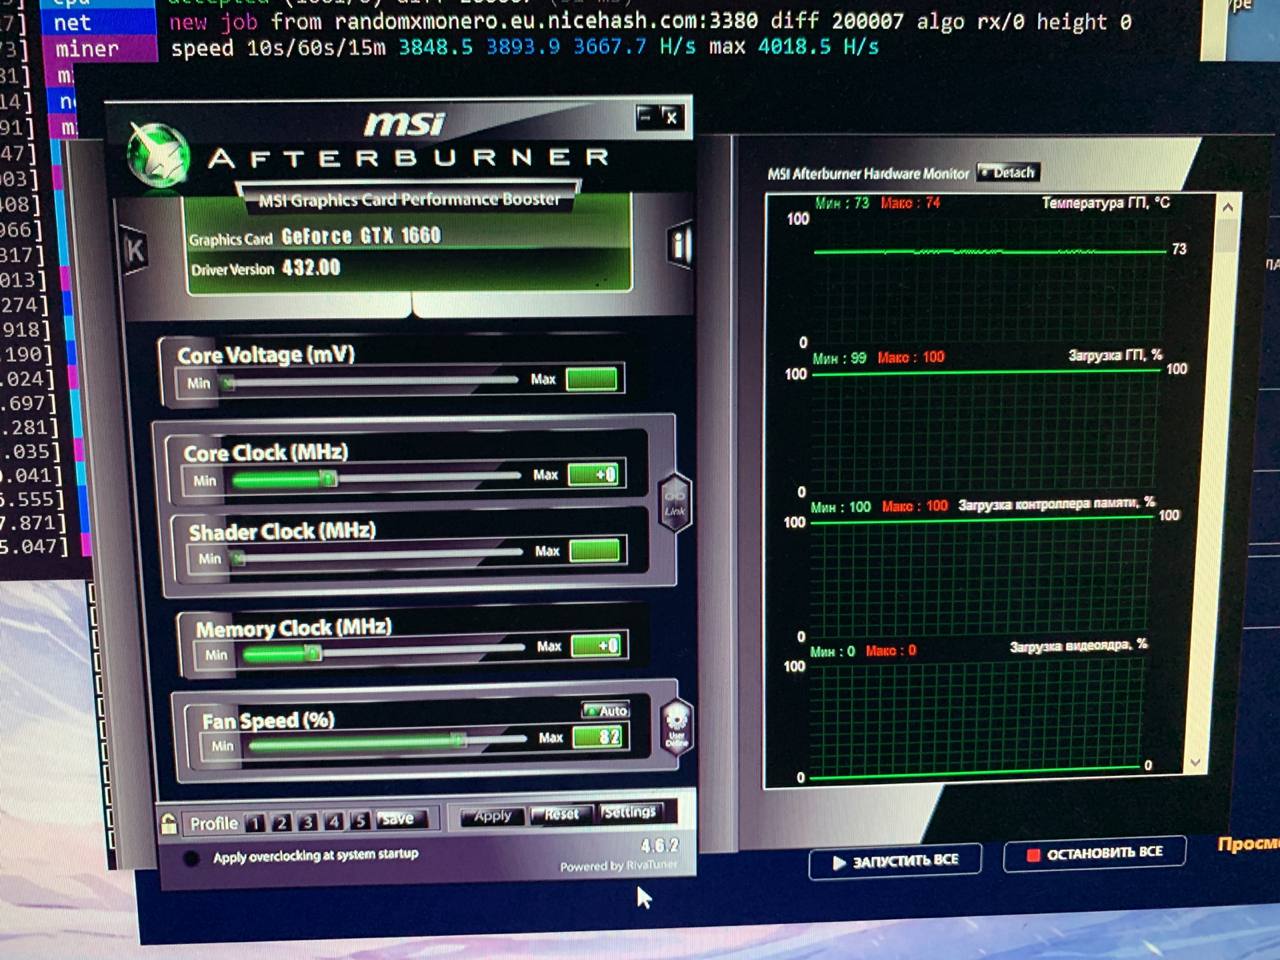Screen dimensions: 1280x960
Task: Click the profile lock icon
Action: 169,823
